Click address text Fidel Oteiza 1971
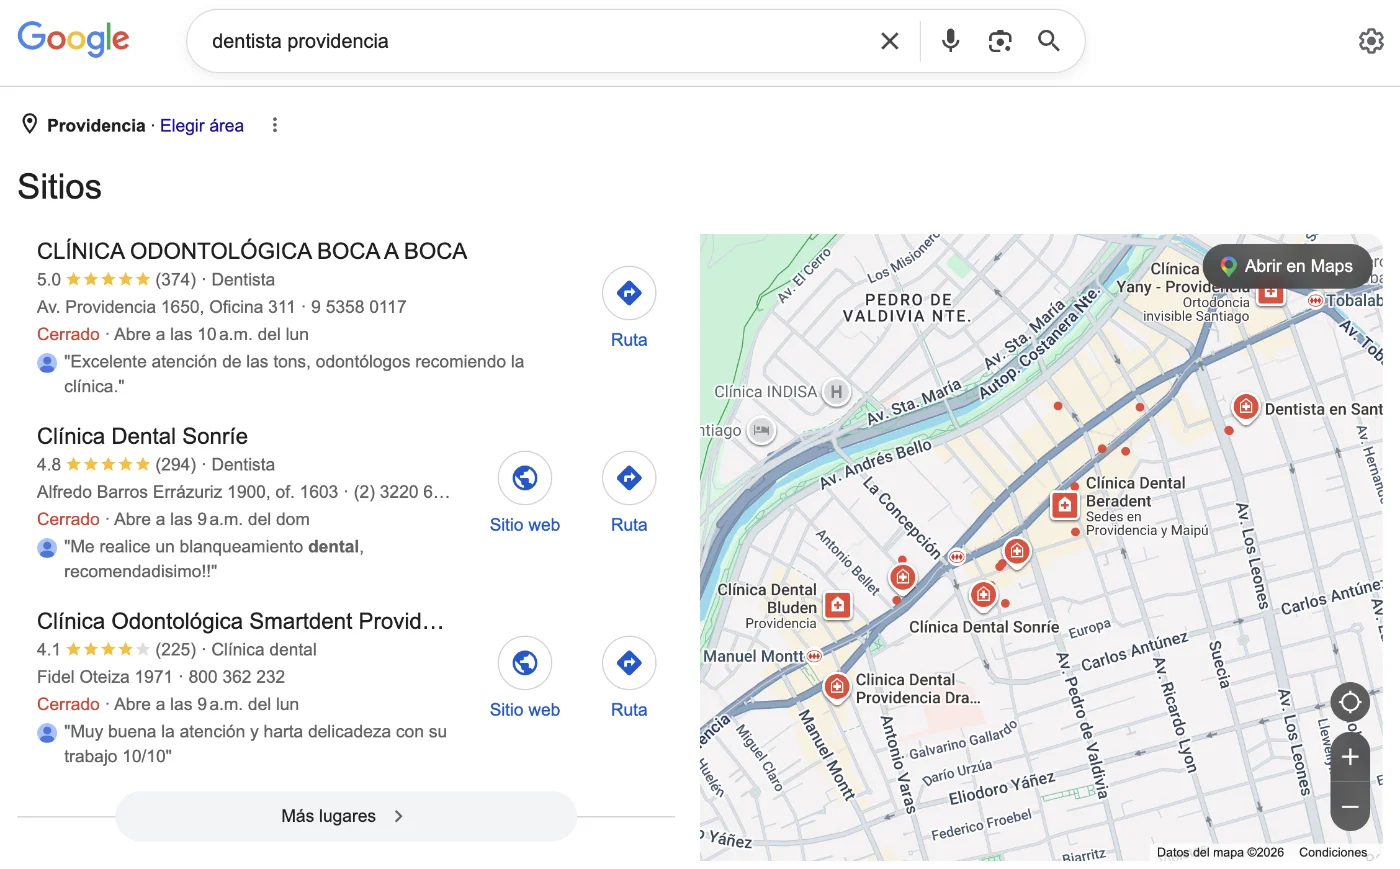Screen dimensions: 1400x869 105,677
